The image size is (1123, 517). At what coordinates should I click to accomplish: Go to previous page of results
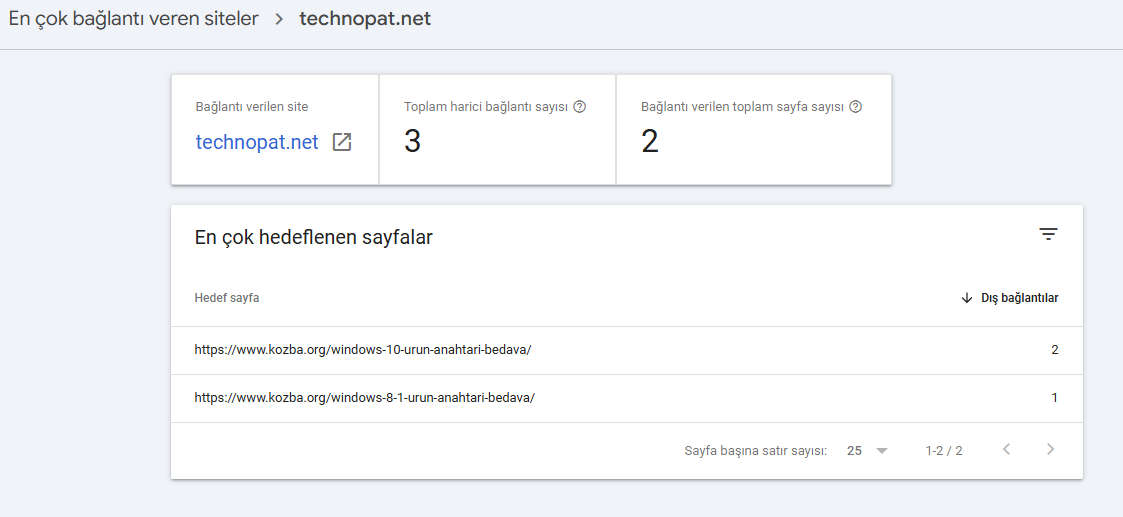pyautogui.click(x=1006, y=450)
